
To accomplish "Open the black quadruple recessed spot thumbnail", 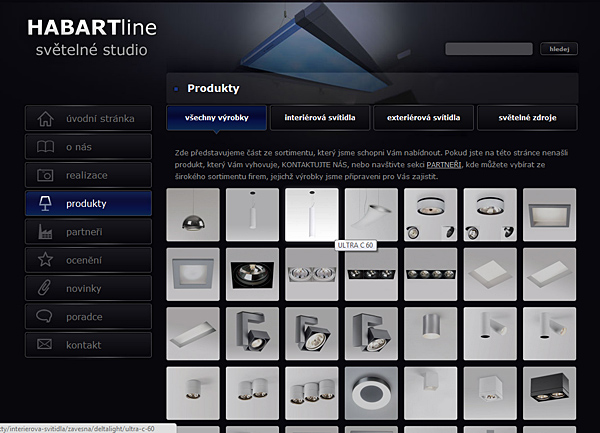I will (430, 274).
